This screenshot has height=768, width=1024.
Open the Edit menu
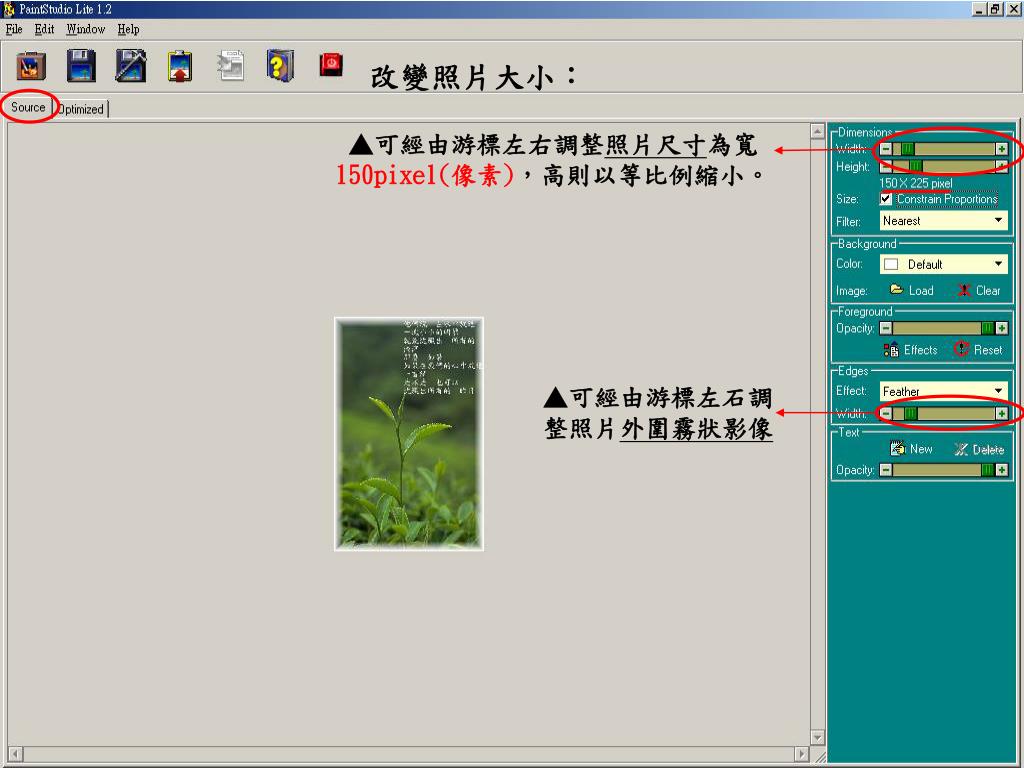tap(44, 29)
